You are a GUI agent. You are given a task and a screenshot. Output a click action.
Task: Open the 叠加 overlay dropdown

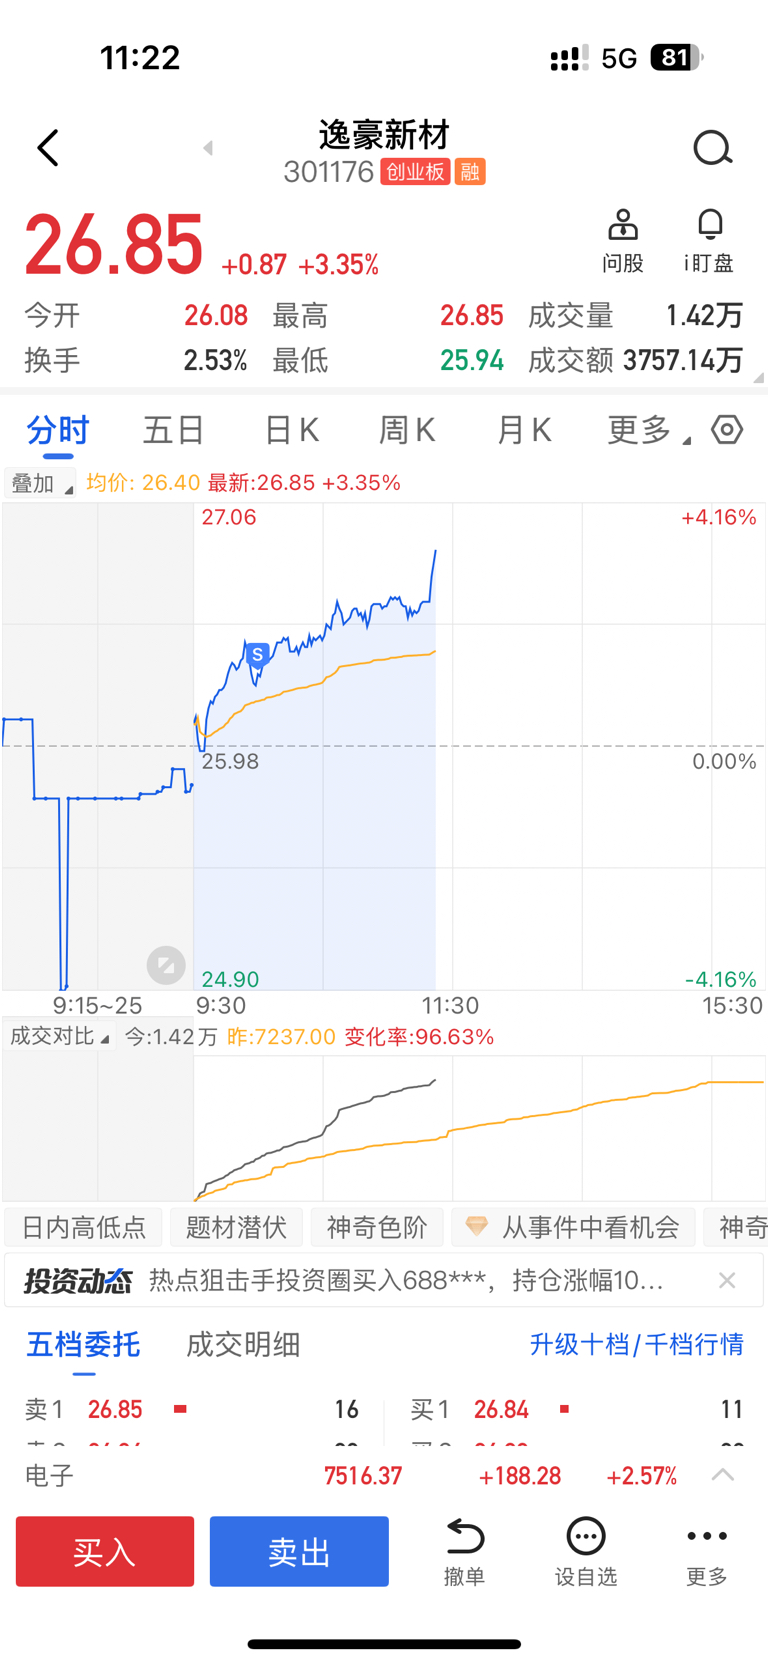click(40, 484)
